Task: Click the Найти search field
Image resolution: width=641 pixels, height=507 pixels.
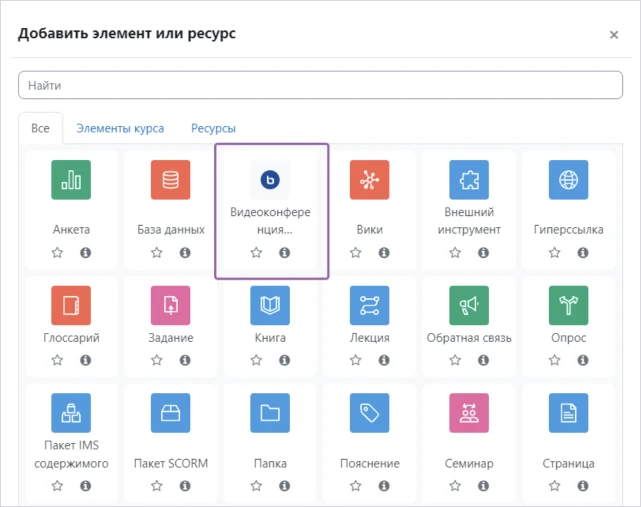Action: click(x=320, y=86)
